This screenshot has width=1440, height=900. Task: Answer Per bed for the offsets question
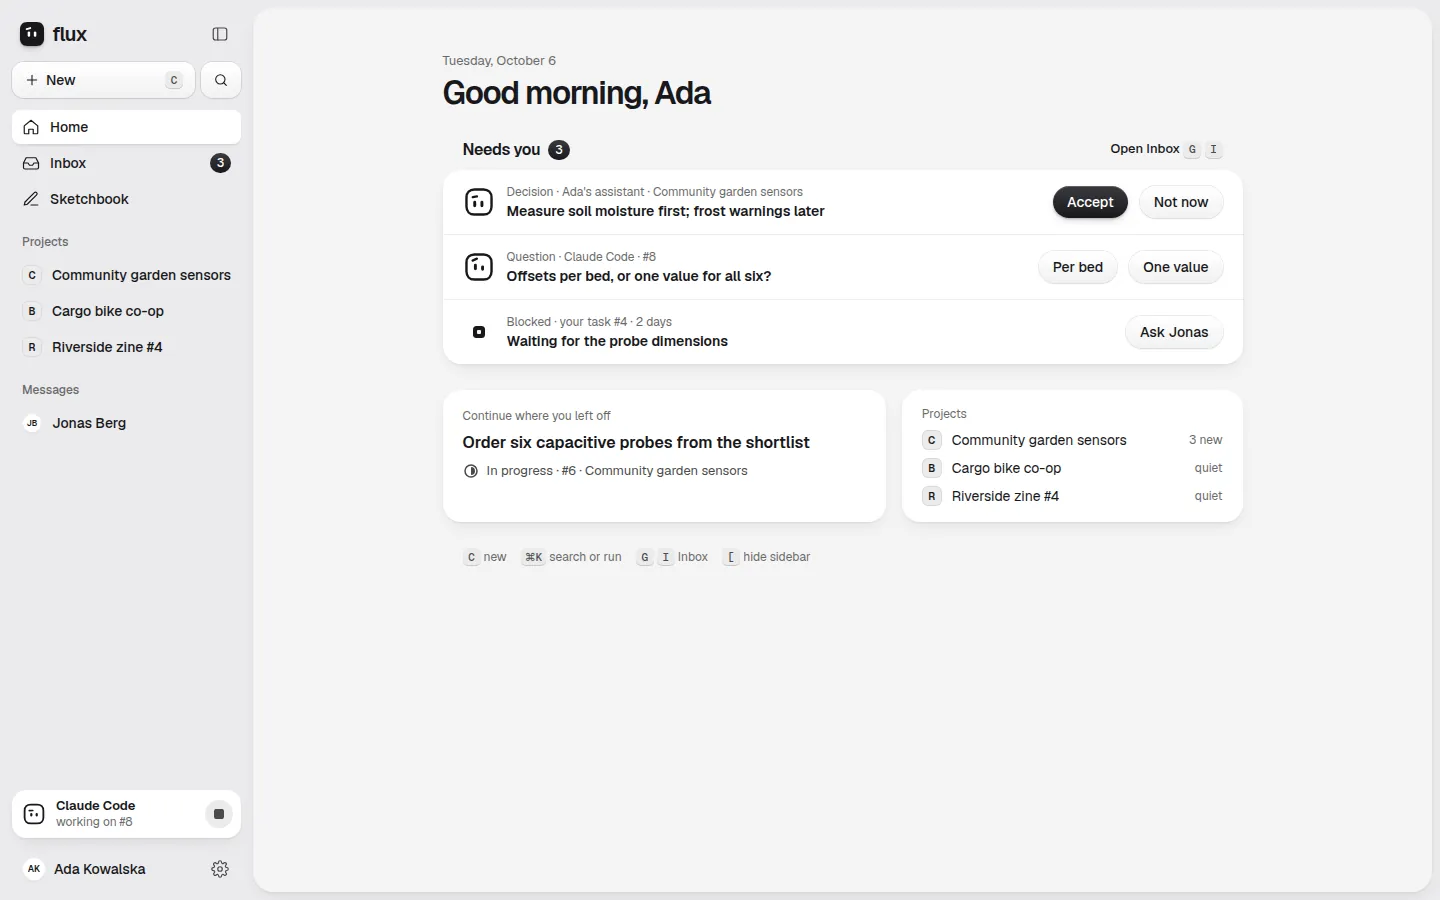click(1078, 267)
